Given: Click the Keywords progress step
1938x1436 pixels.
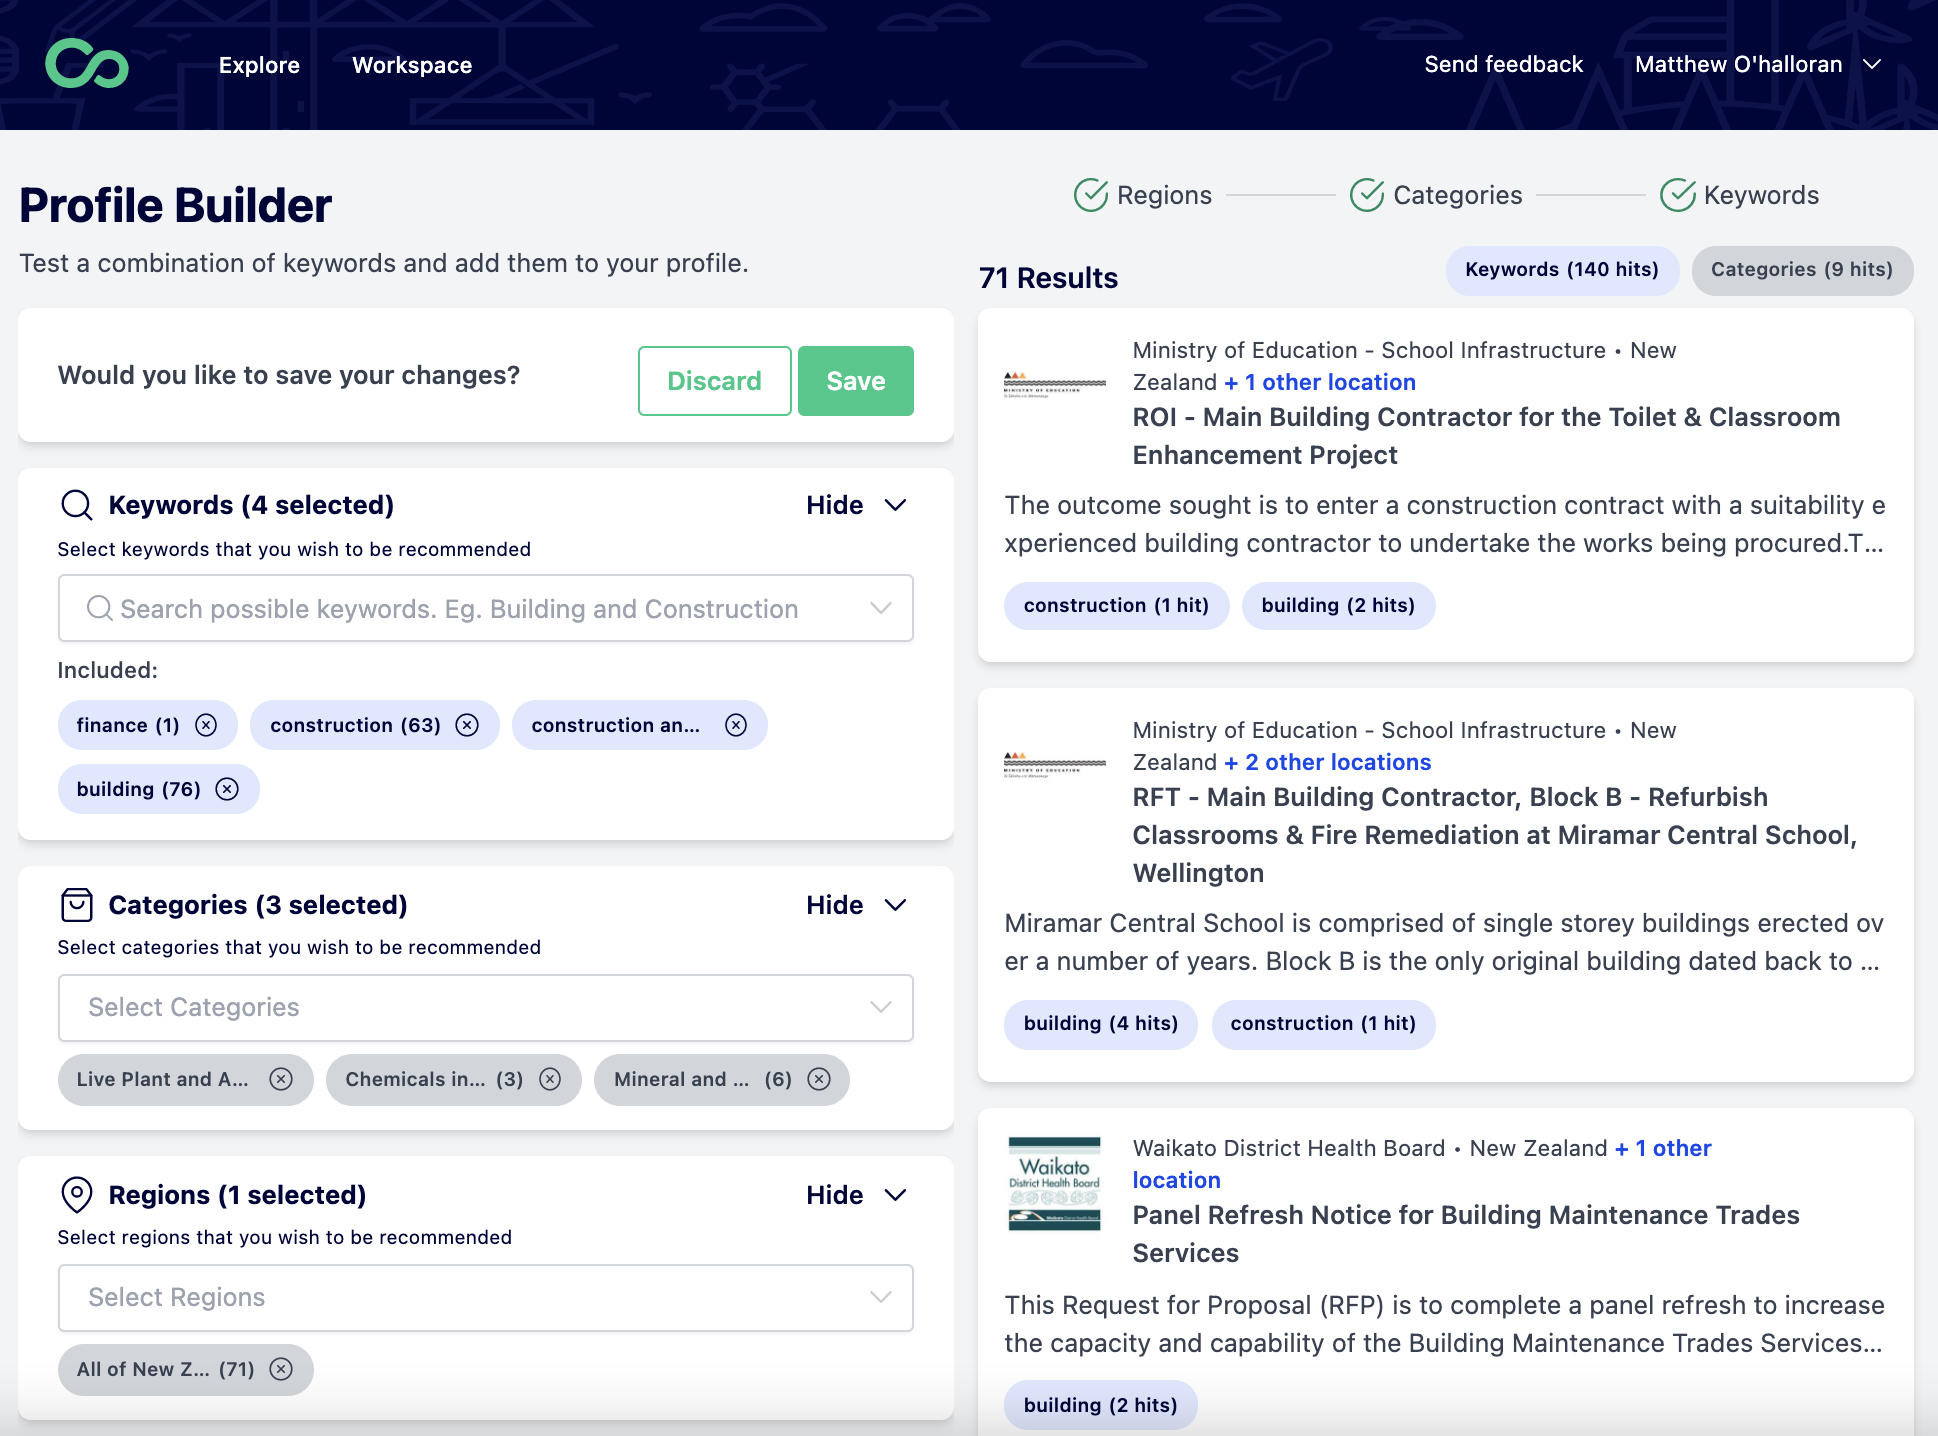Looking at the screenshot, I should 1740,195.
